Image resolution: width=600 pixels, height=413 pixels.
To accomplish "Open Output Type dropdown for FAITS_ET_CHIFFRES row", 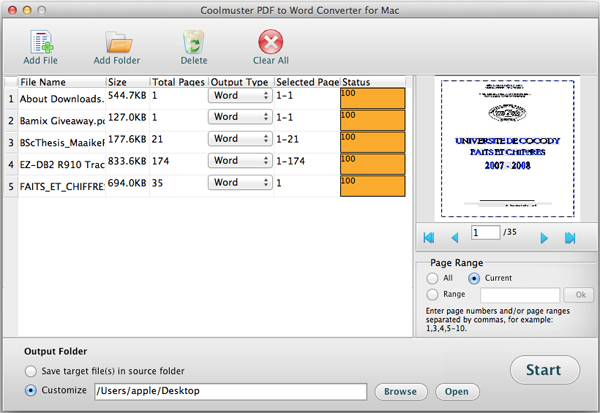I will pos(240,182).
